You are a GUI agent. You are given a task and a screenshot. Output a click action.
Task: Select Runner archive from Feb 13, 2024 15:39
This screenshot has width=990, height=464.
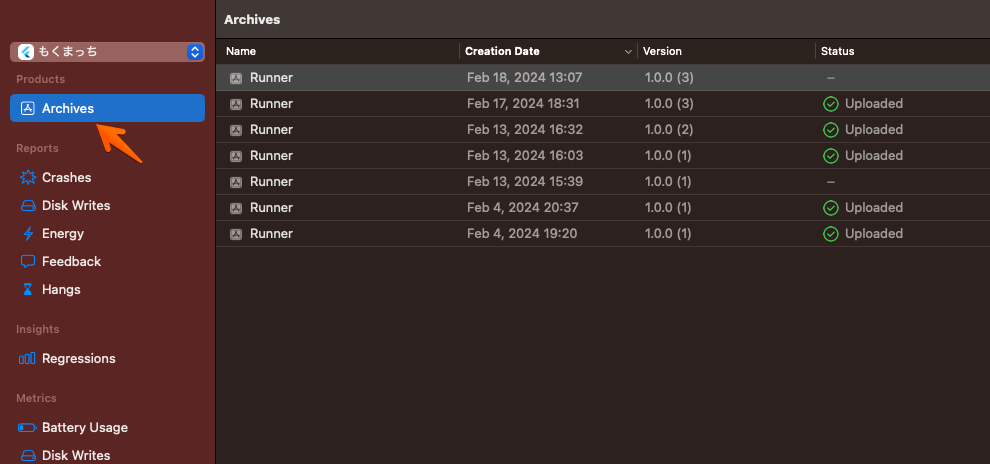tap(603, 181)
